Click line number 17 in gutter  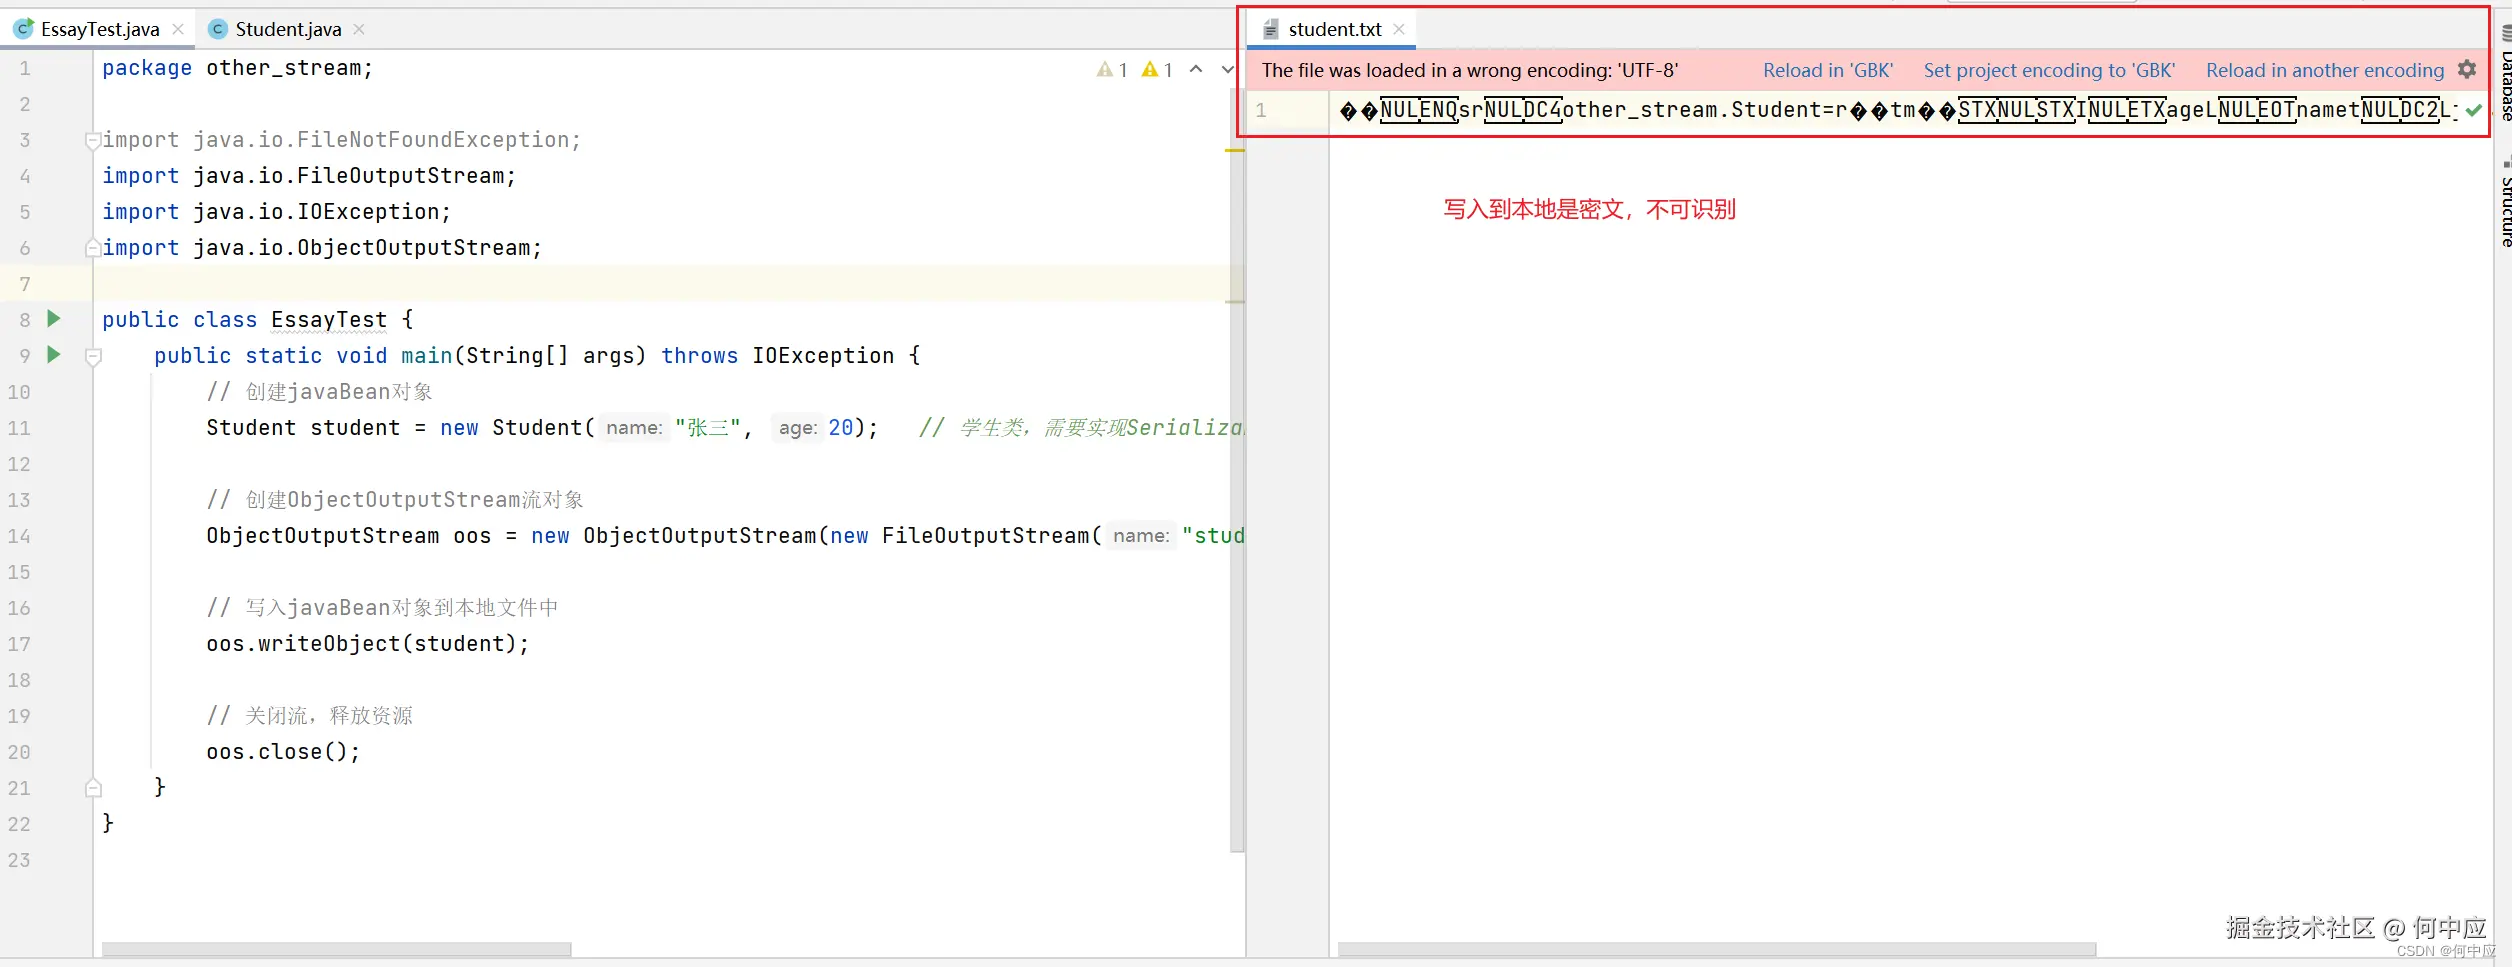pos(20,644)
